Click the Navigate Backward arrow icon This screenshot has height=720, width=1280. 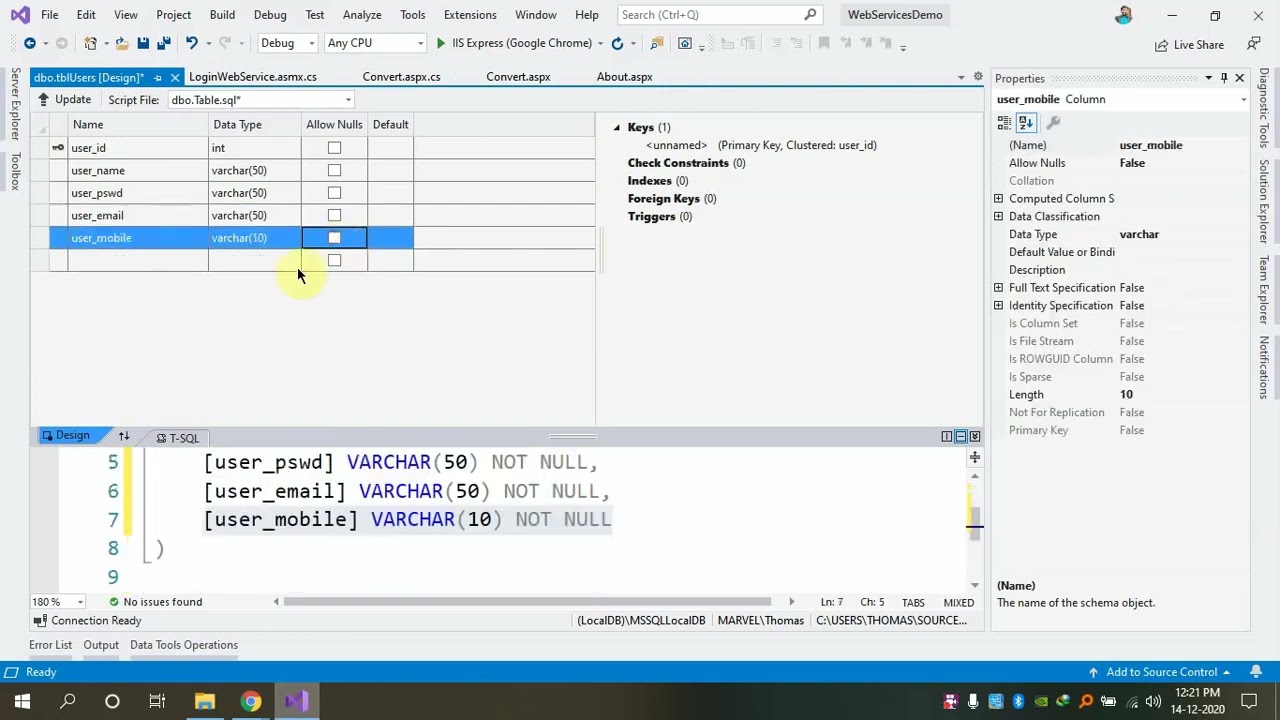point(30,43)
